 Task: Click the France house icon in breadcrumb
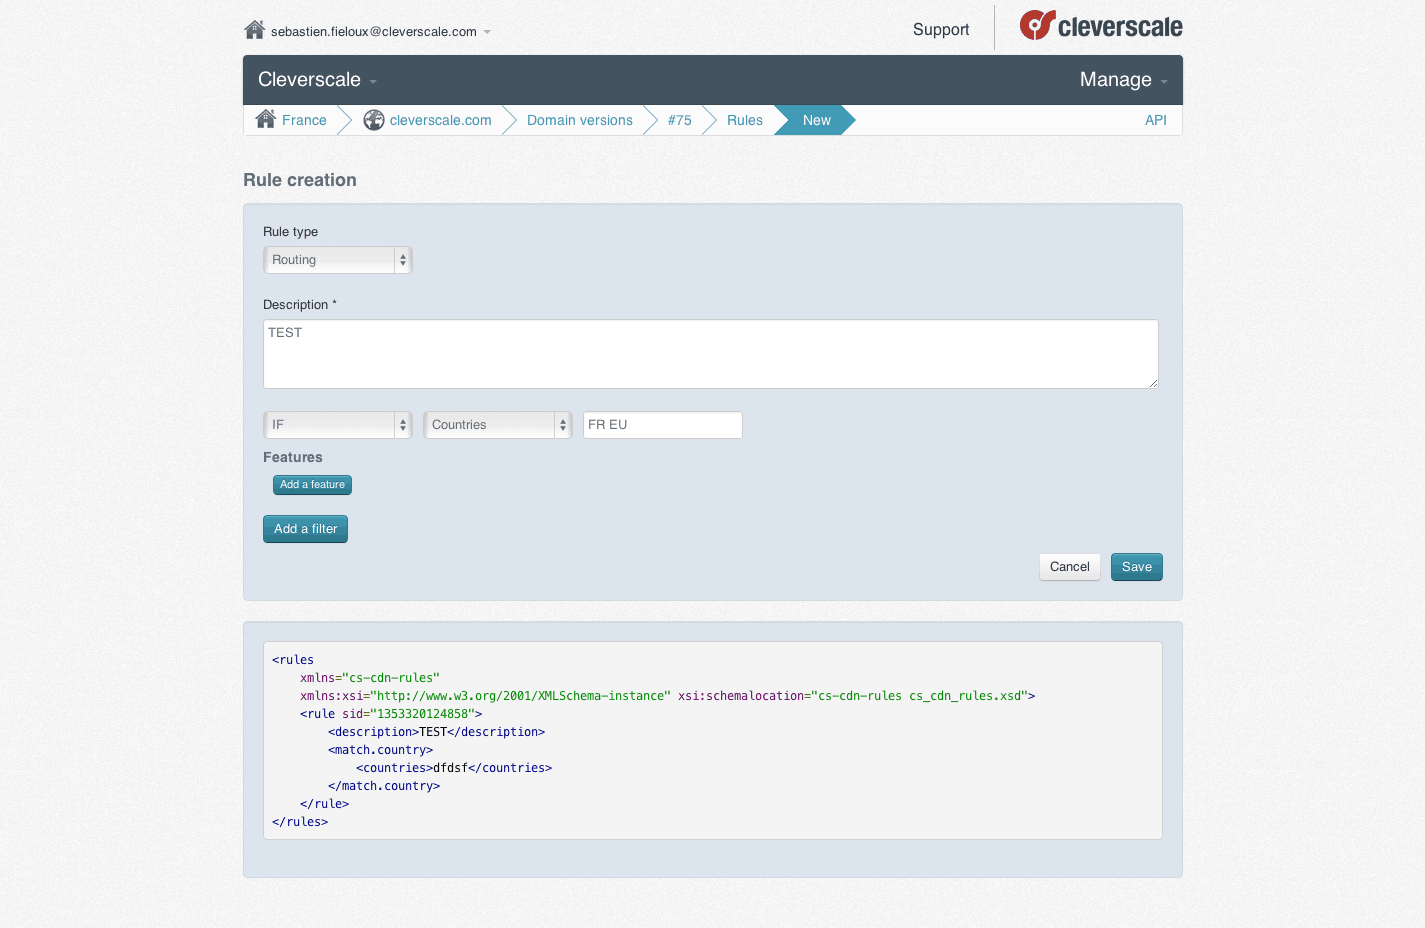[266, 119]
